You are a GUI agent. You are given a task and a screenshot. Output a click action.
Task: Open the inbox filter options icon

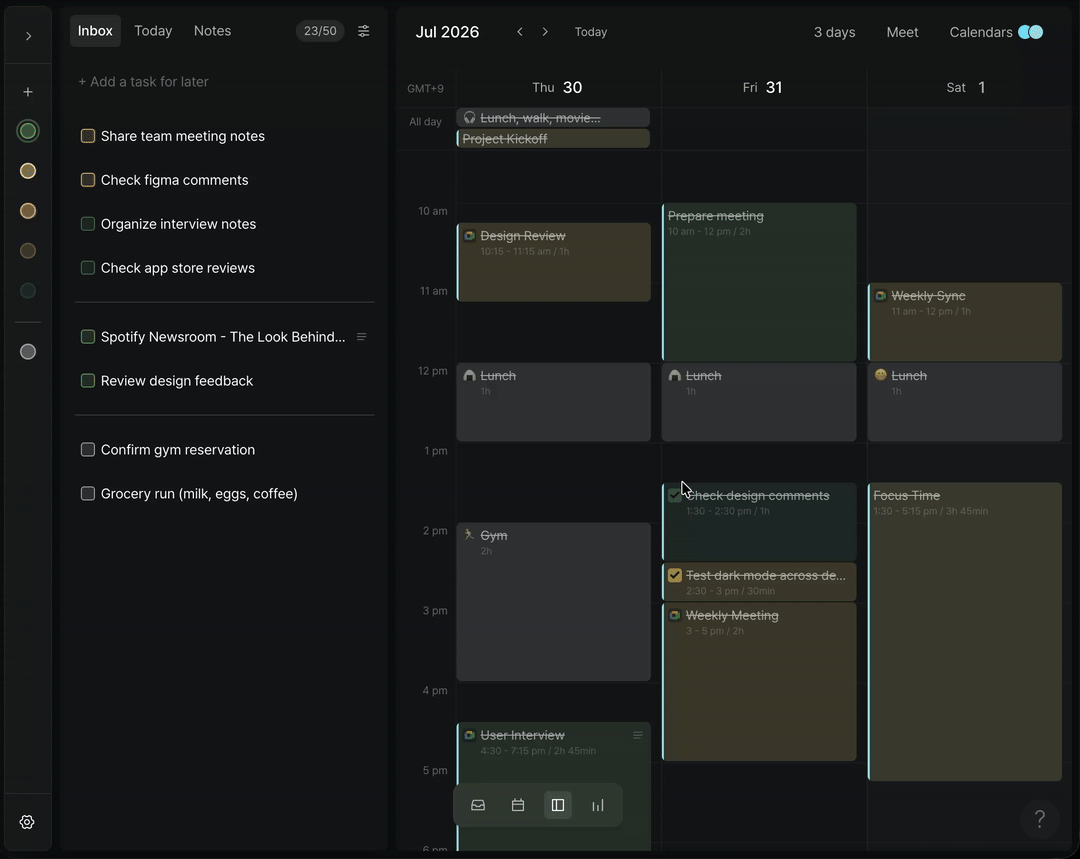(364, 31)
